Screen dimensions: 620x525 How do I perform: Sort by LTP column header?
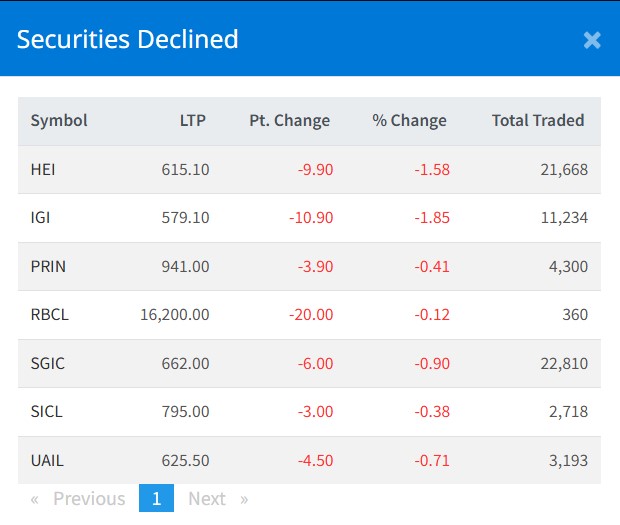pos(192,121)
